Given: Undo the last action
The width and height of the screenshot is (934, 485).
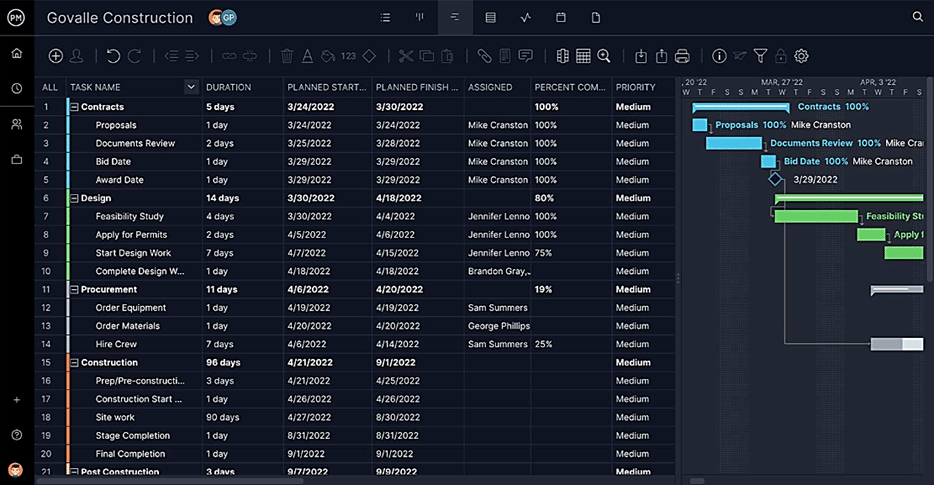Looking at the screenshot, I should click(x=113, y=57).
